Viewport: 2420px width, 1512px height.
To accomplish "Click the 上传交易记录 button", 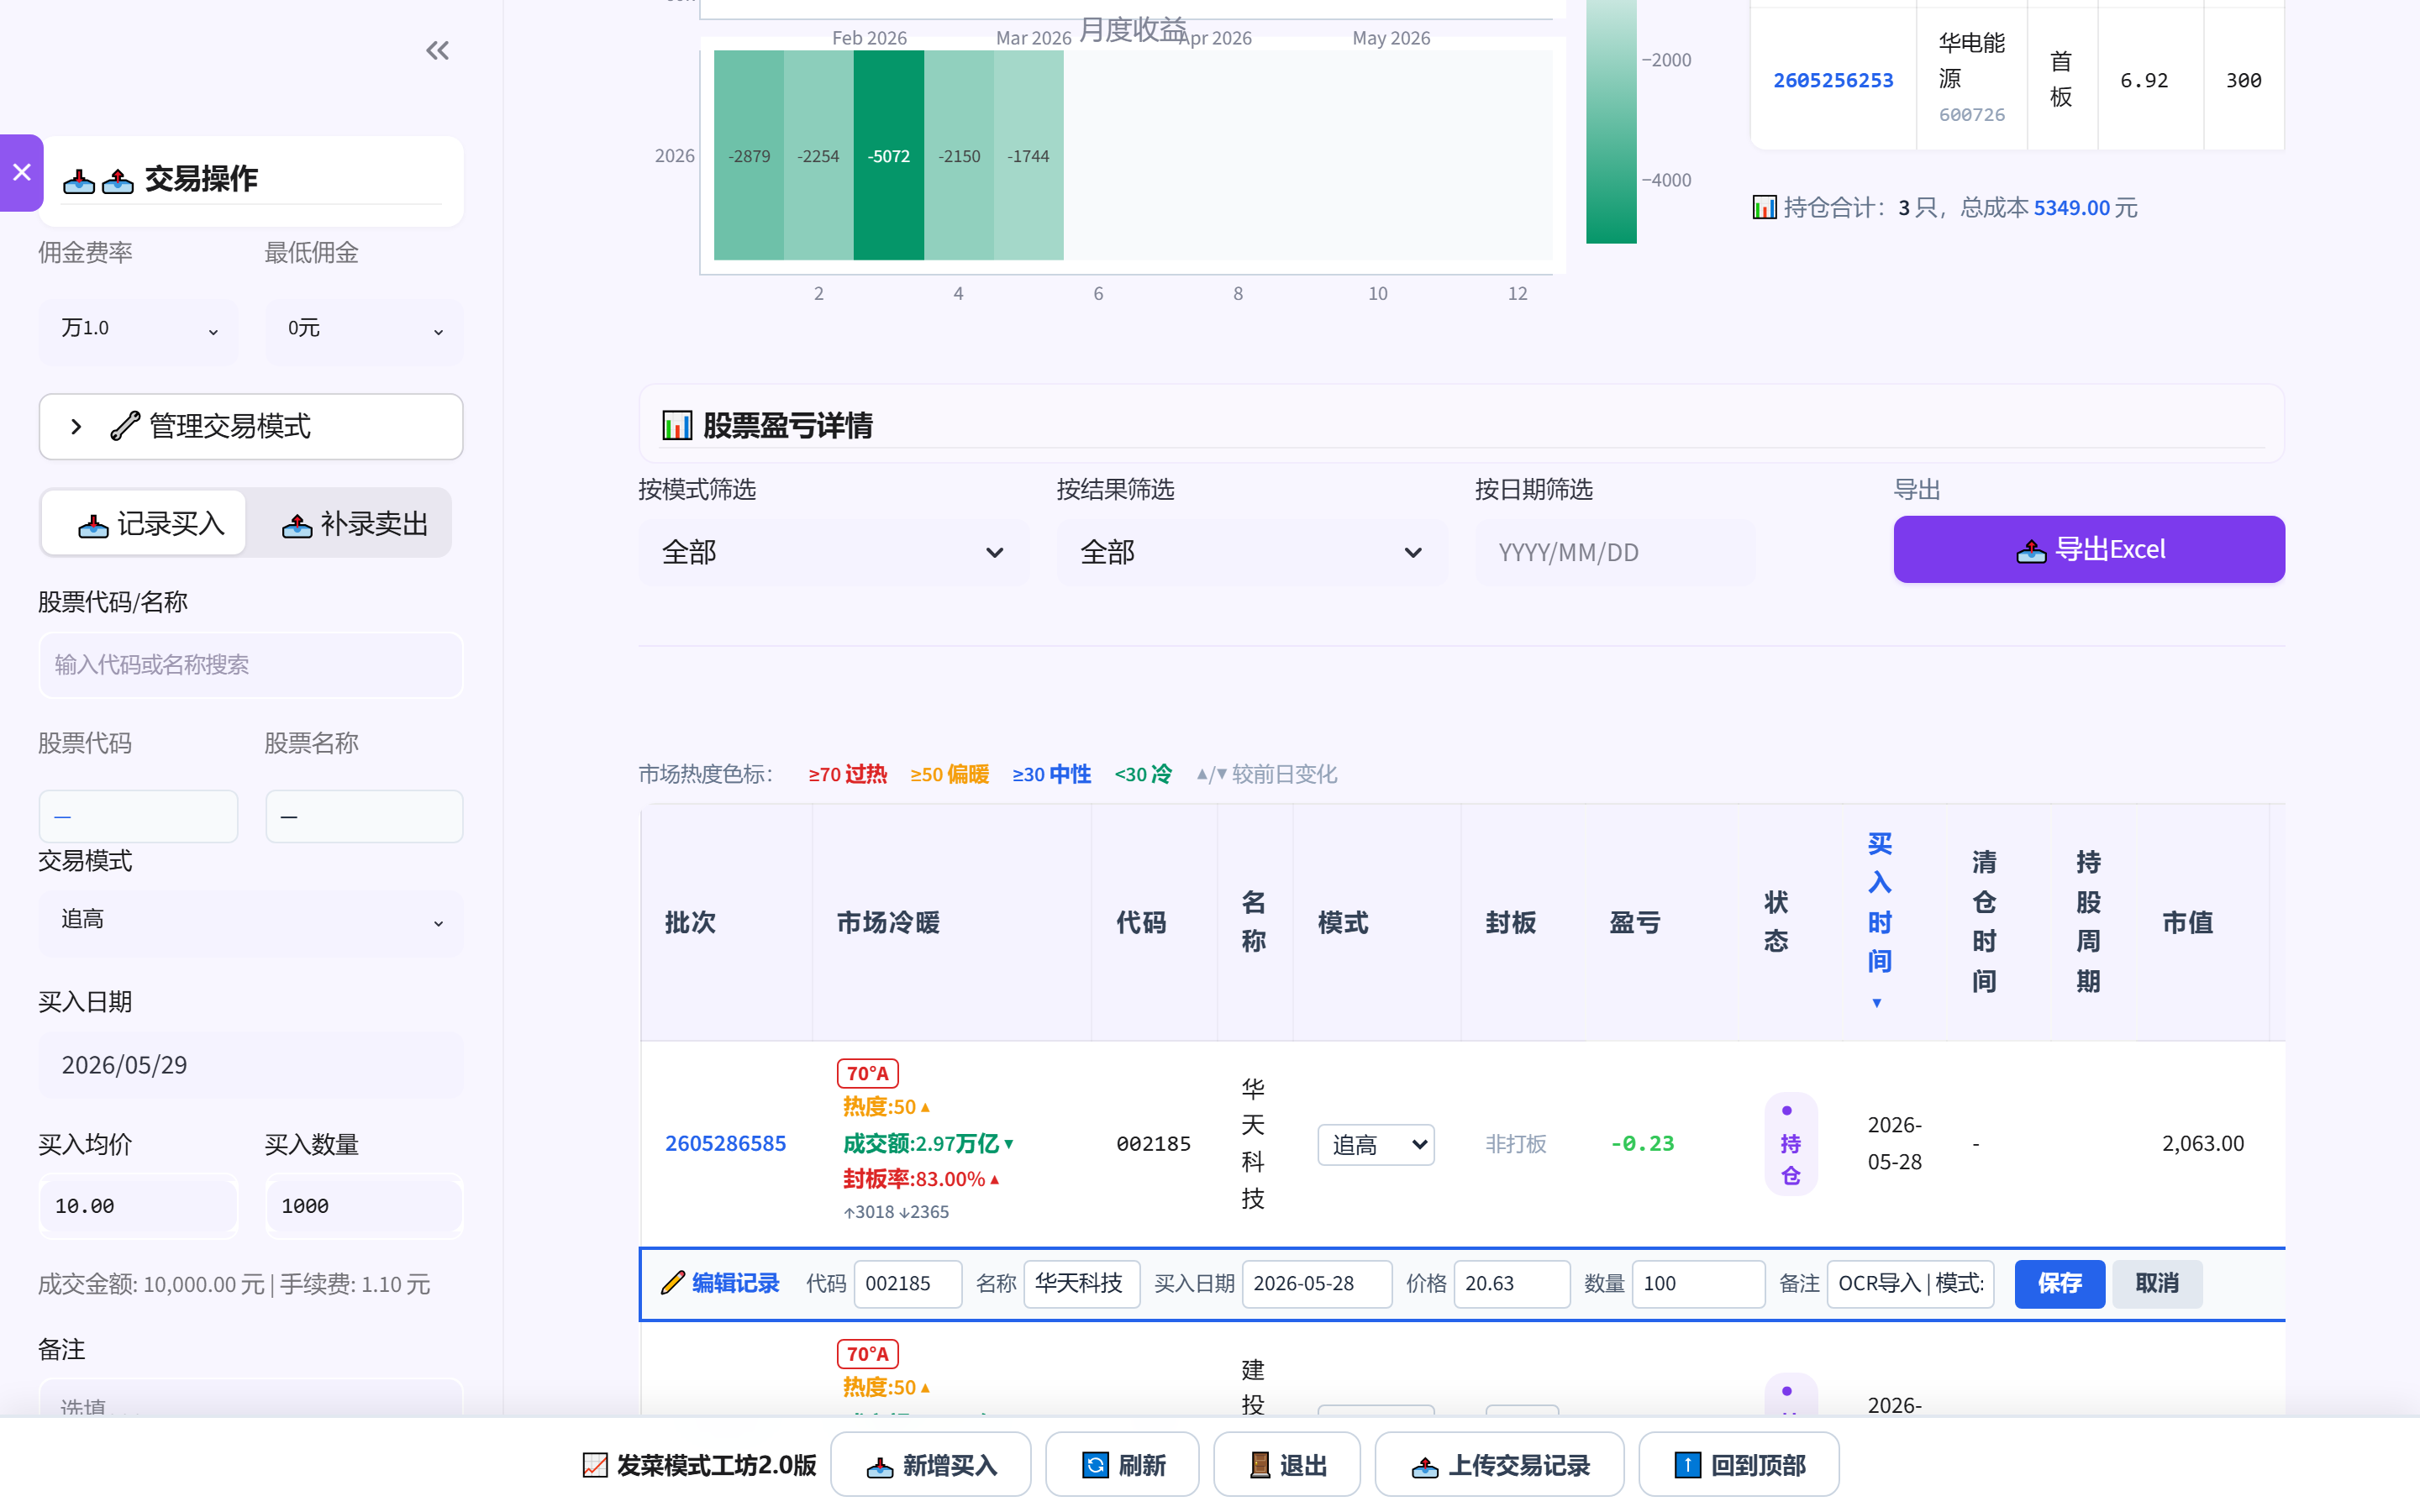I will [1499, 1465].
